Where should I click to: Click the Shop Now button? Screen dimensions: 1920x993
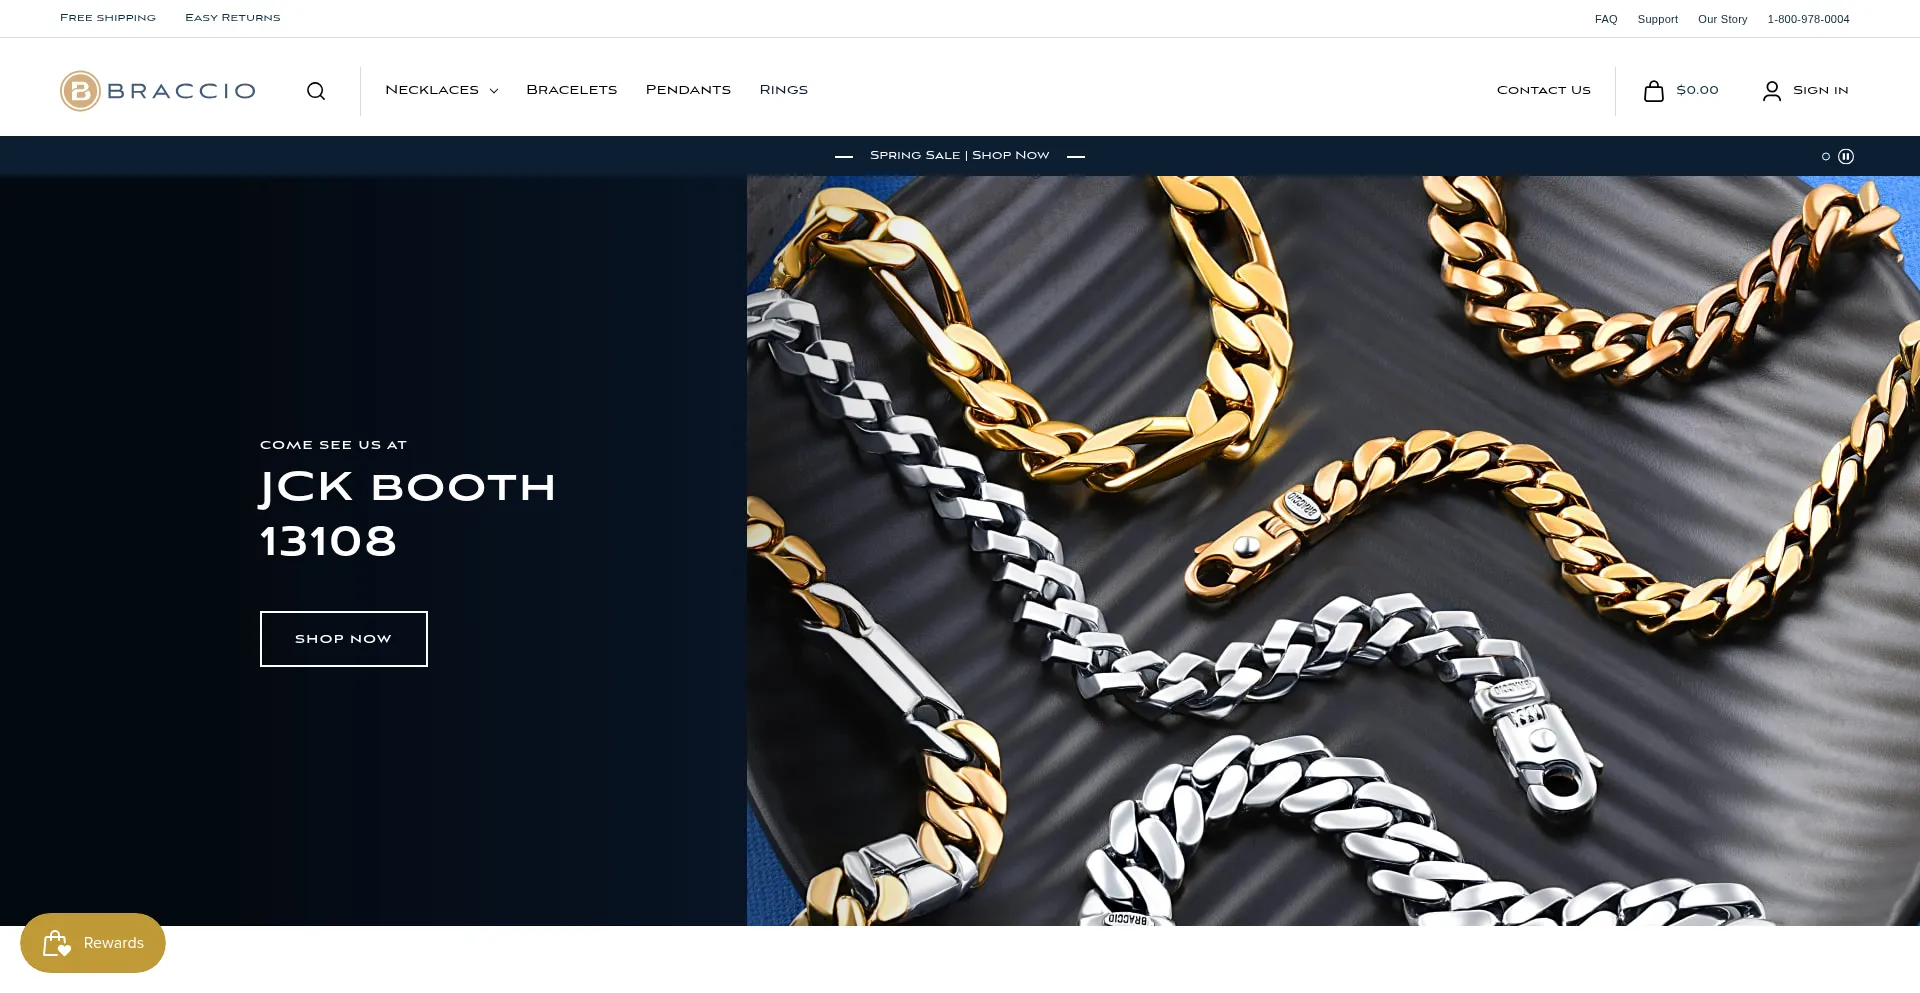pos(344,639)
